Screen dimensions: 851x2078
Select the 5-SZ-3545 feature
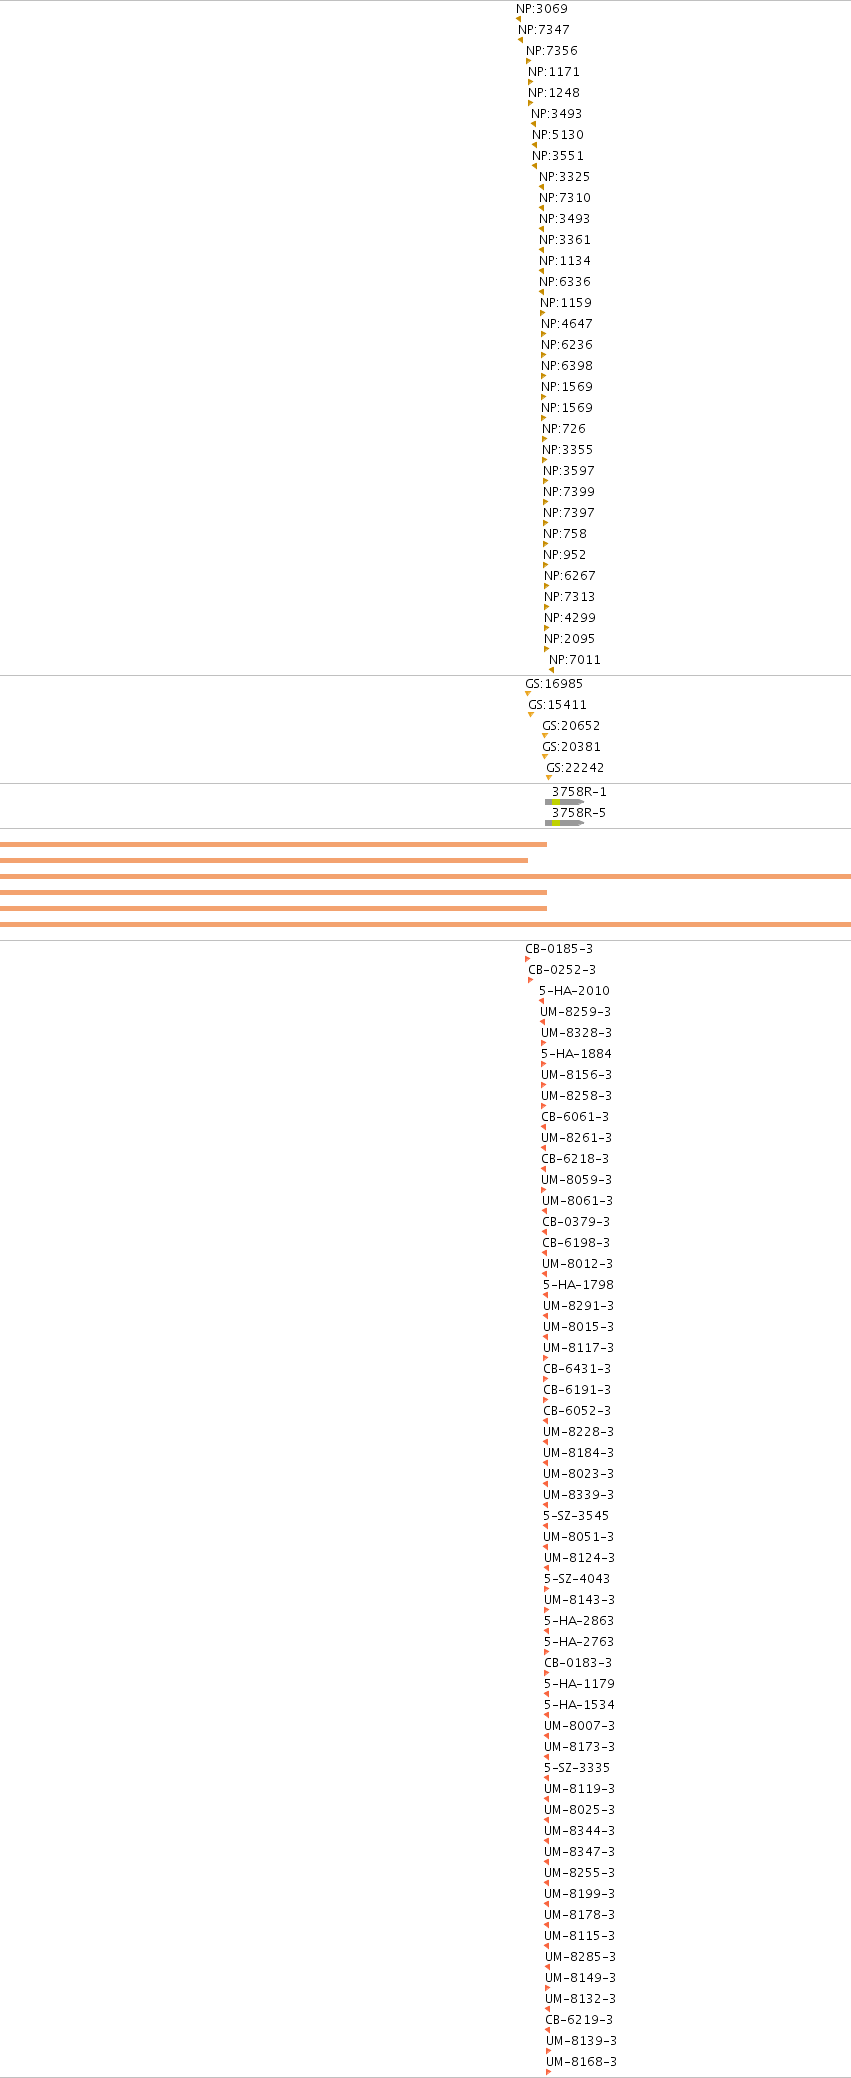pyautogui.click(x=577, y=1516)
